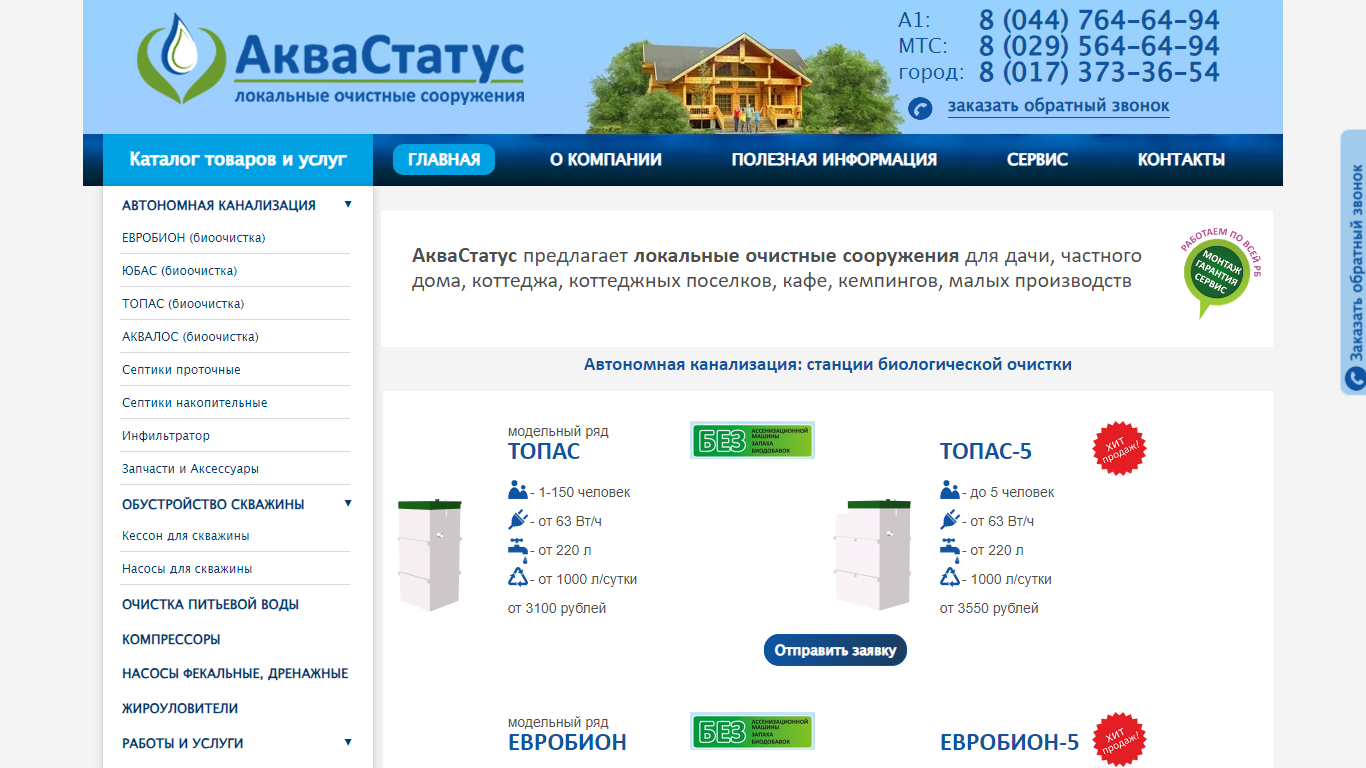
Task: Go to the КОНТАКТЫ menu item
Action: [1181, 160]
